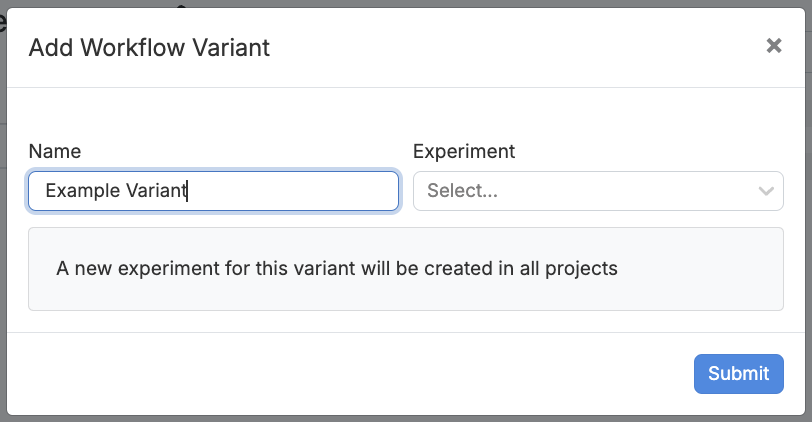Click the blank space below the info message
Viewport: 812px width, 422px height.
click(400, 321)
